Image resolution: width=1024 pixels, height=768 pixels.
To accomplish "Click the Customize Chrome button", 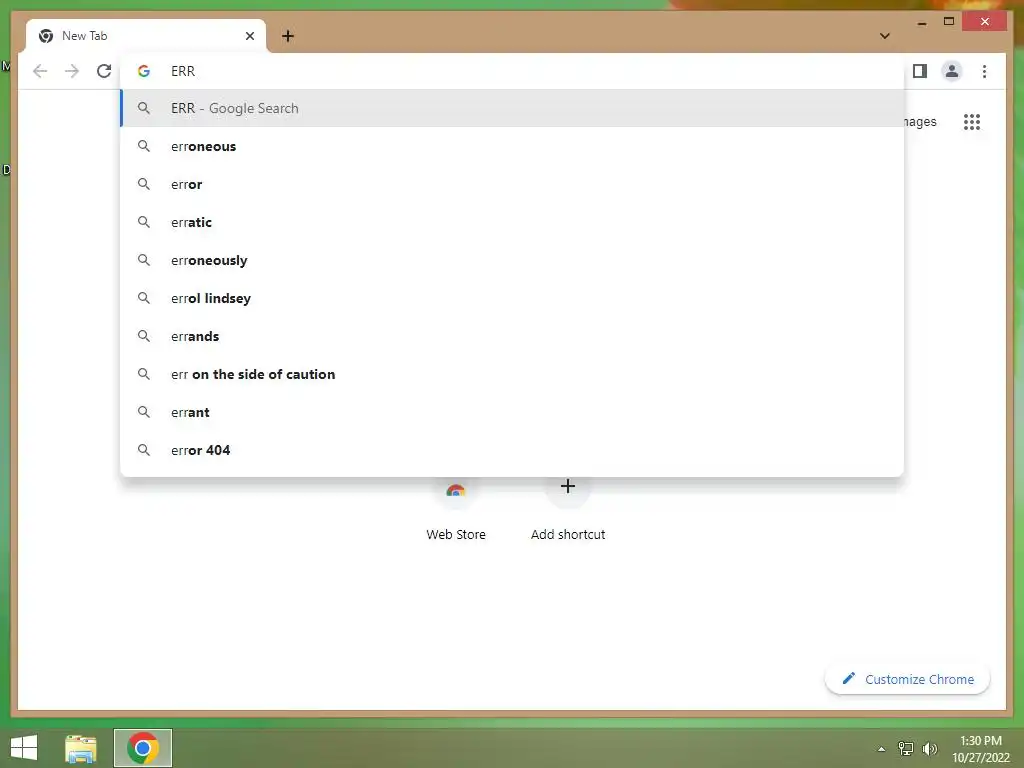I will (907, 679).
